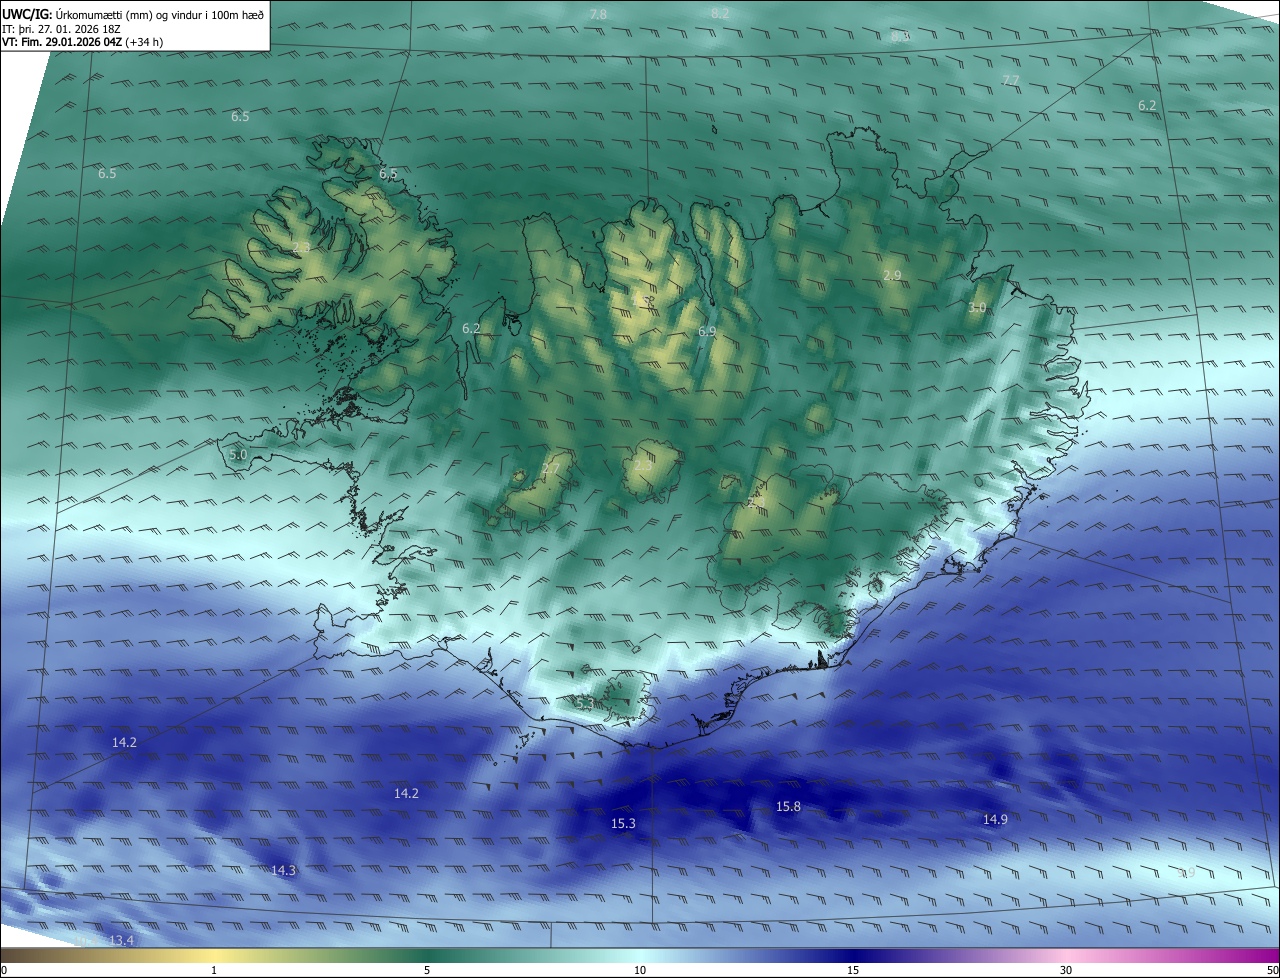Click the 14.2 label nearest the 15.3 value
This screenshot has height=978, width=1280.
(x=406, y=793)
